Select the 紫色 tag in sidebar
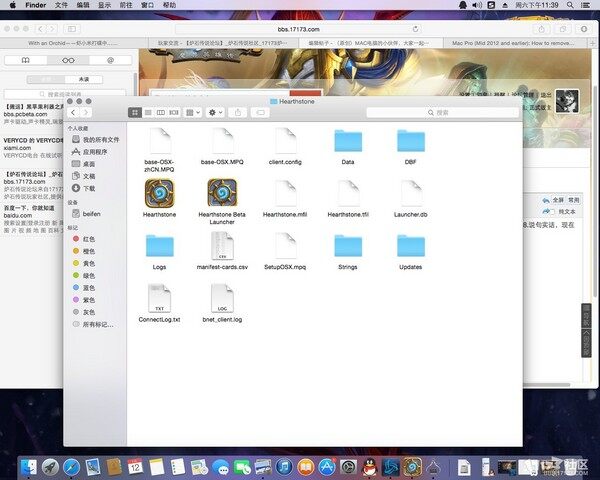The height and width of the screenshot is (480, 600). click(84, 300)
